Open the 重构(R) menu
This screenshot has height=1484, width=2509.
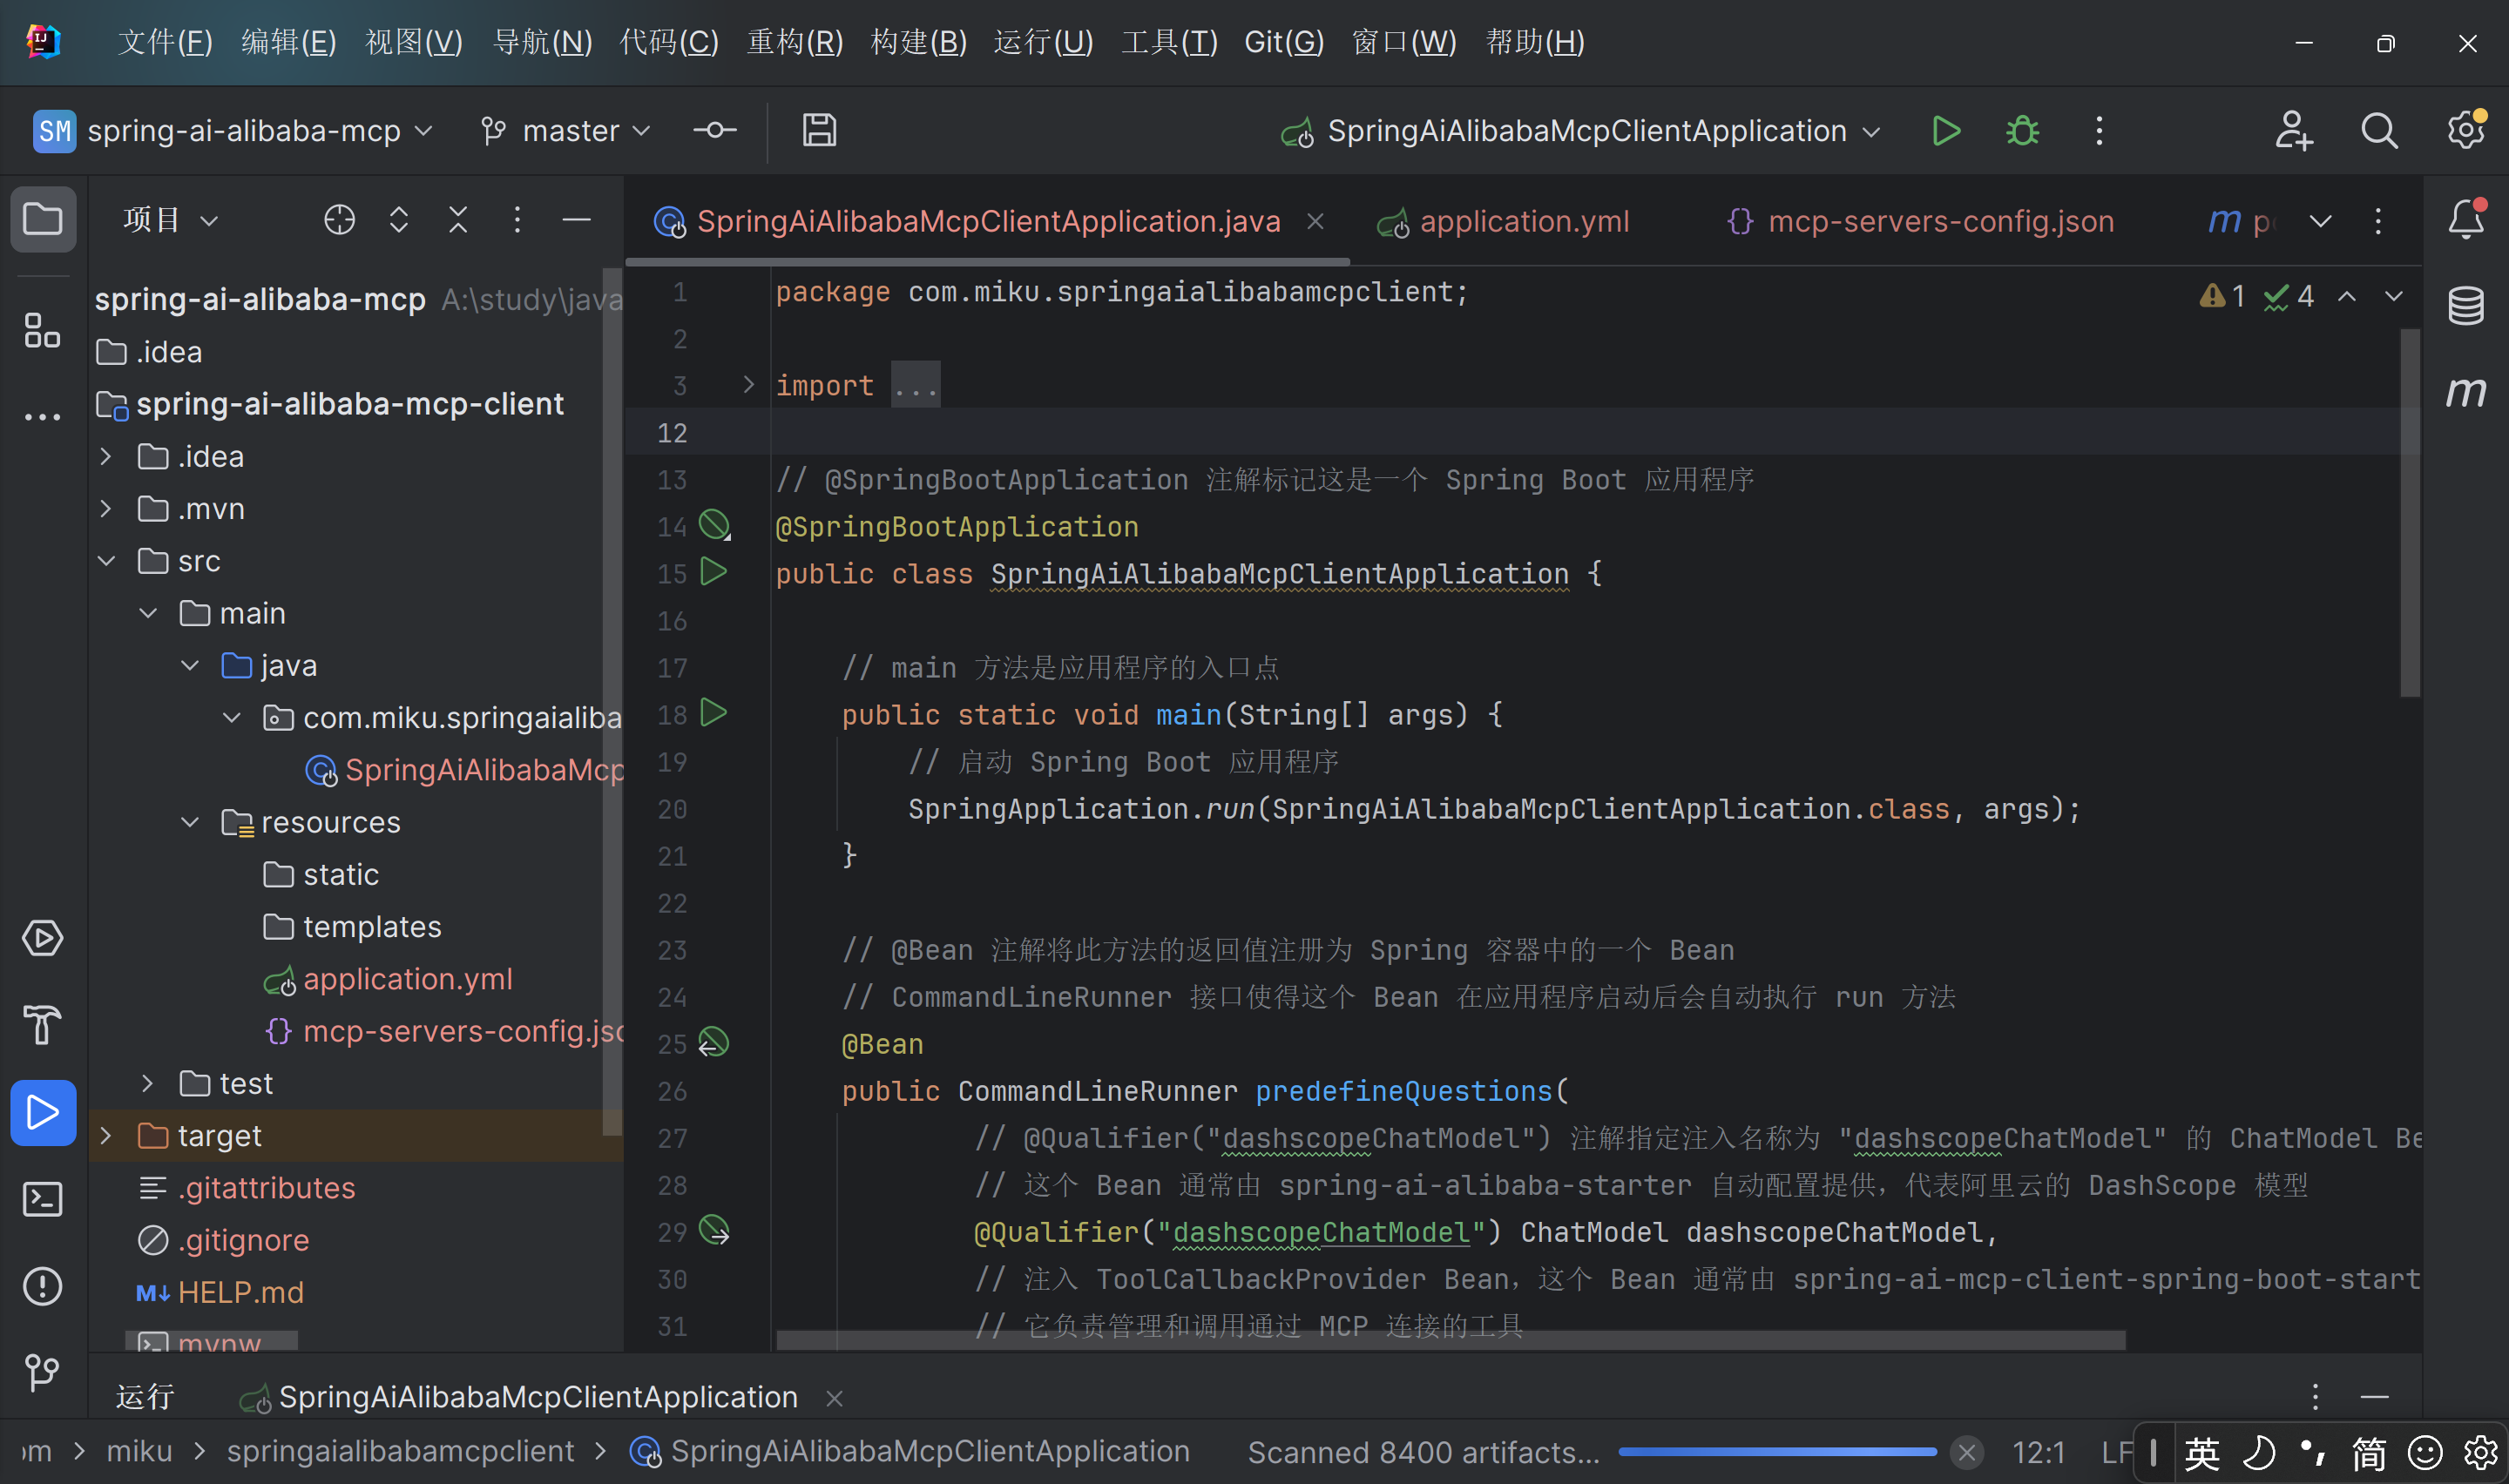[795, 42]
